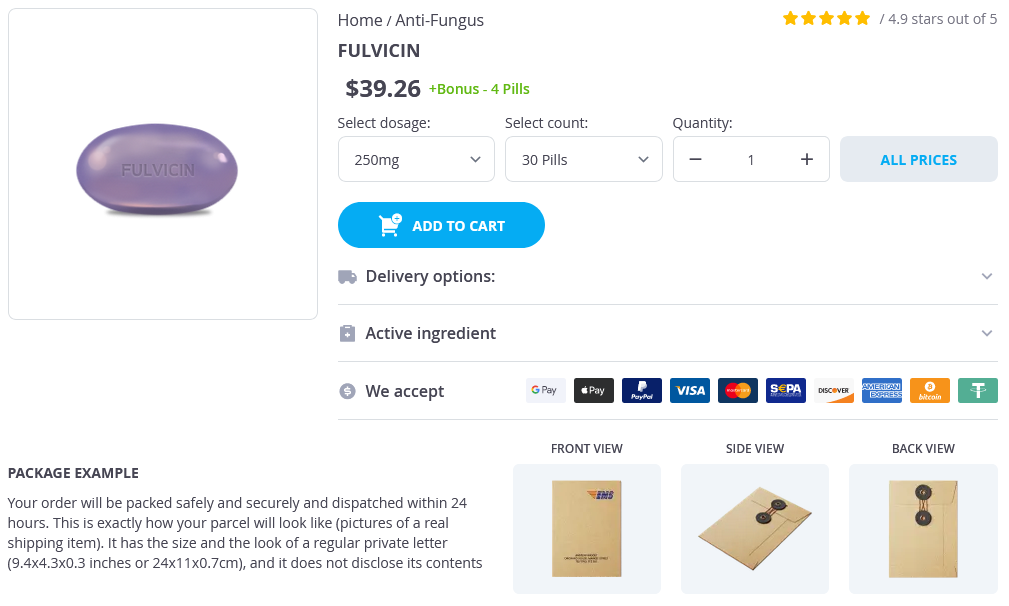Click the SEPA payment icon
This screenshot has width=1009, height=606.
point(786,391)
